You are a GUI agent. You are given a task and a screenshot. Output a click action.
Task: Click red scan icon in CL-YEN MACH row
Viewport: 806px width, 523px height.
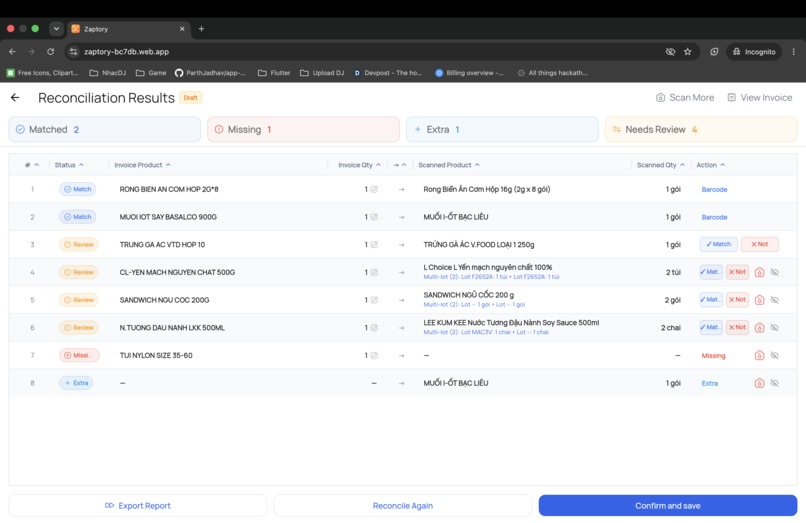click(x=759, y=272)
